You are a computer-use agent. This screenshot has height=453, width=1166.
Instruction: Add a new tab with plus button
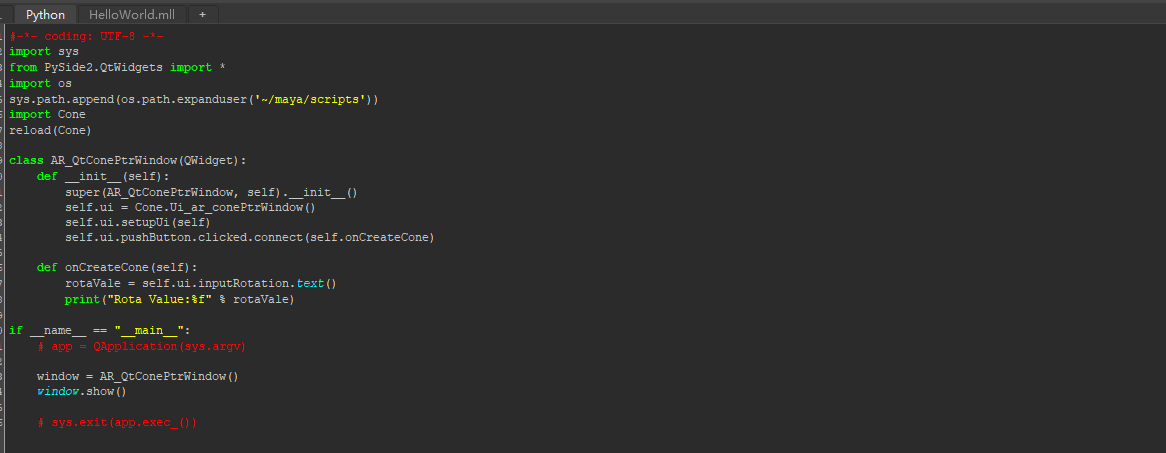click(x=202, y=14)
